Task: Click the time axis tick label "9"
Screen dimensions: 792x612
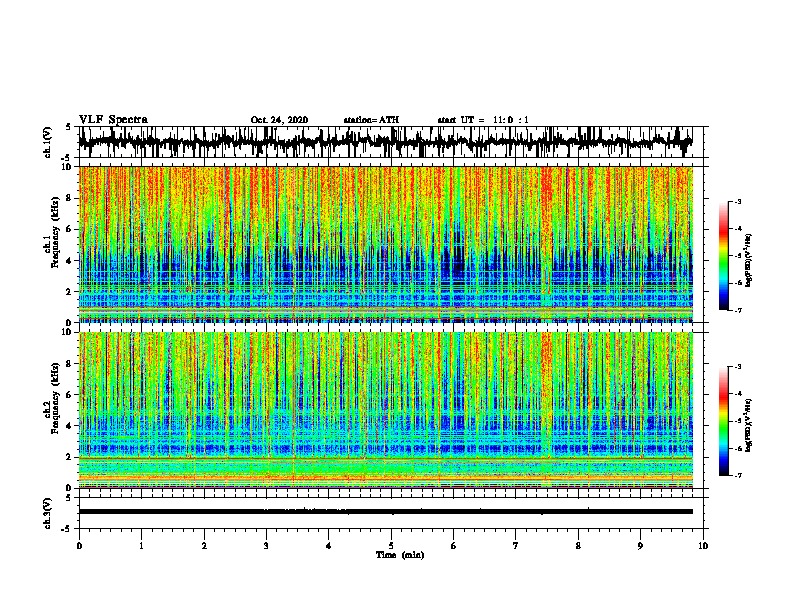Action: (x=640, y=546)
